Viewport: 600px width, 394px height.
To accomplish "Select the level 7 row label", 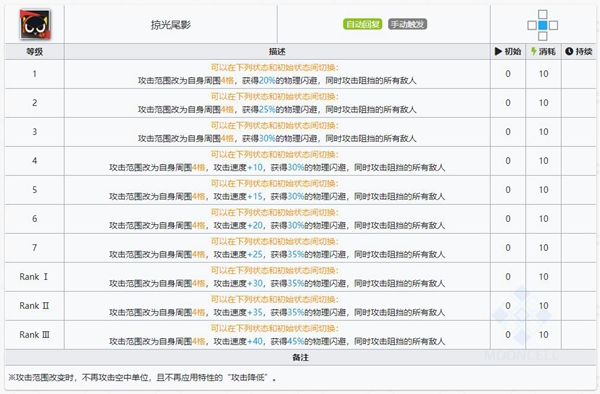I will pos(34,248).
